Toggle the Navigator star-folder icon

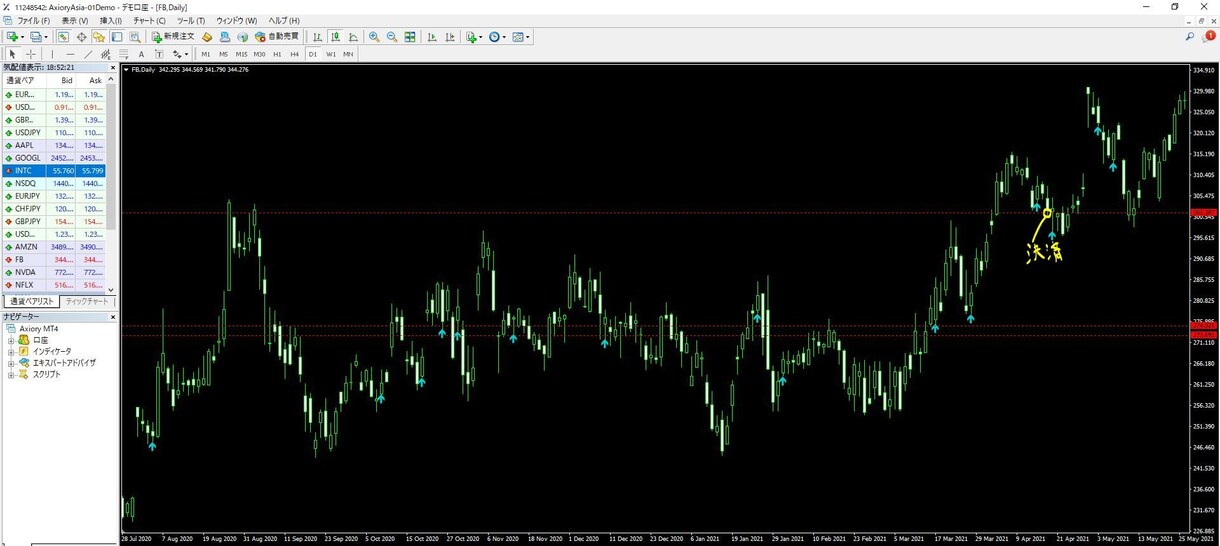click(99, 37)
